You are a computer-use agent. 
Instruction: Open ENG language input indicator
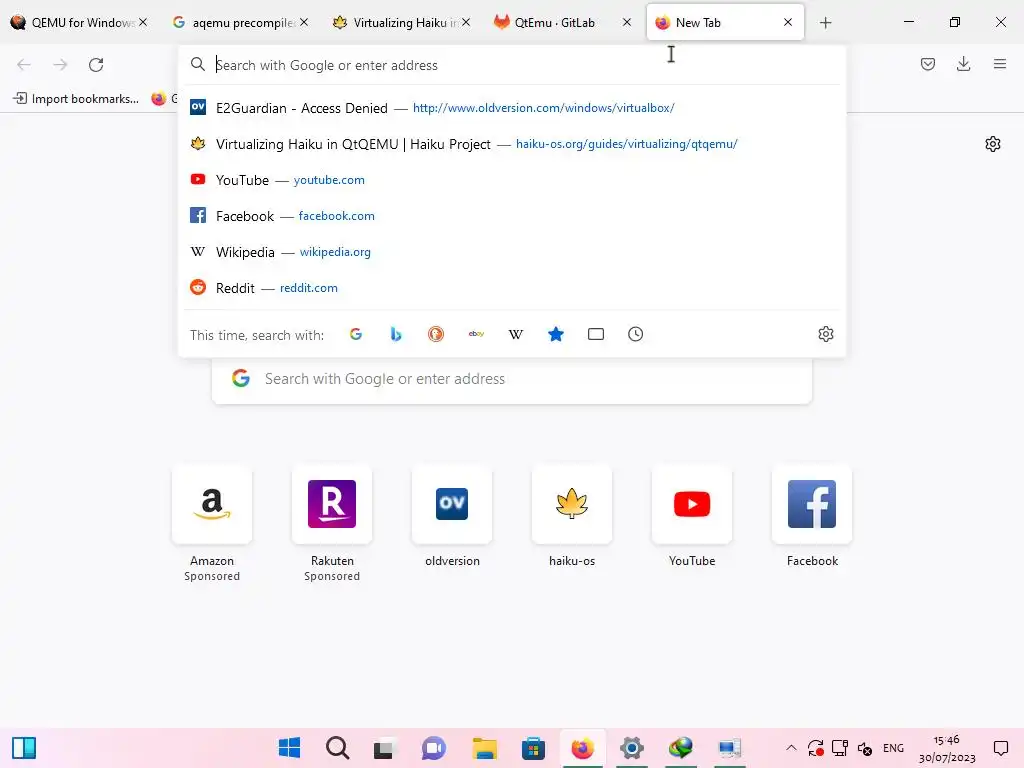click(893, 748)
